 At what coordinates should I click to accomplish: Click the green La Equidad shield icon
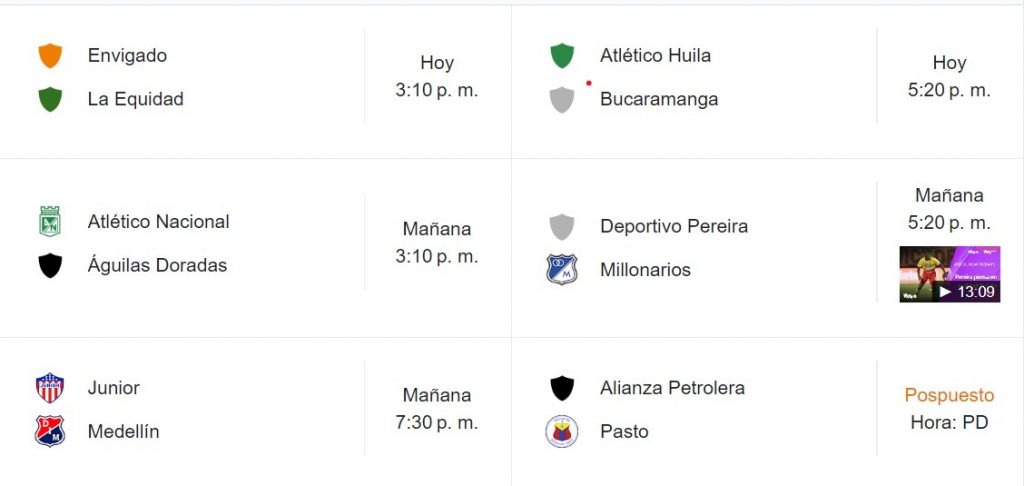(x=50, y=99)
